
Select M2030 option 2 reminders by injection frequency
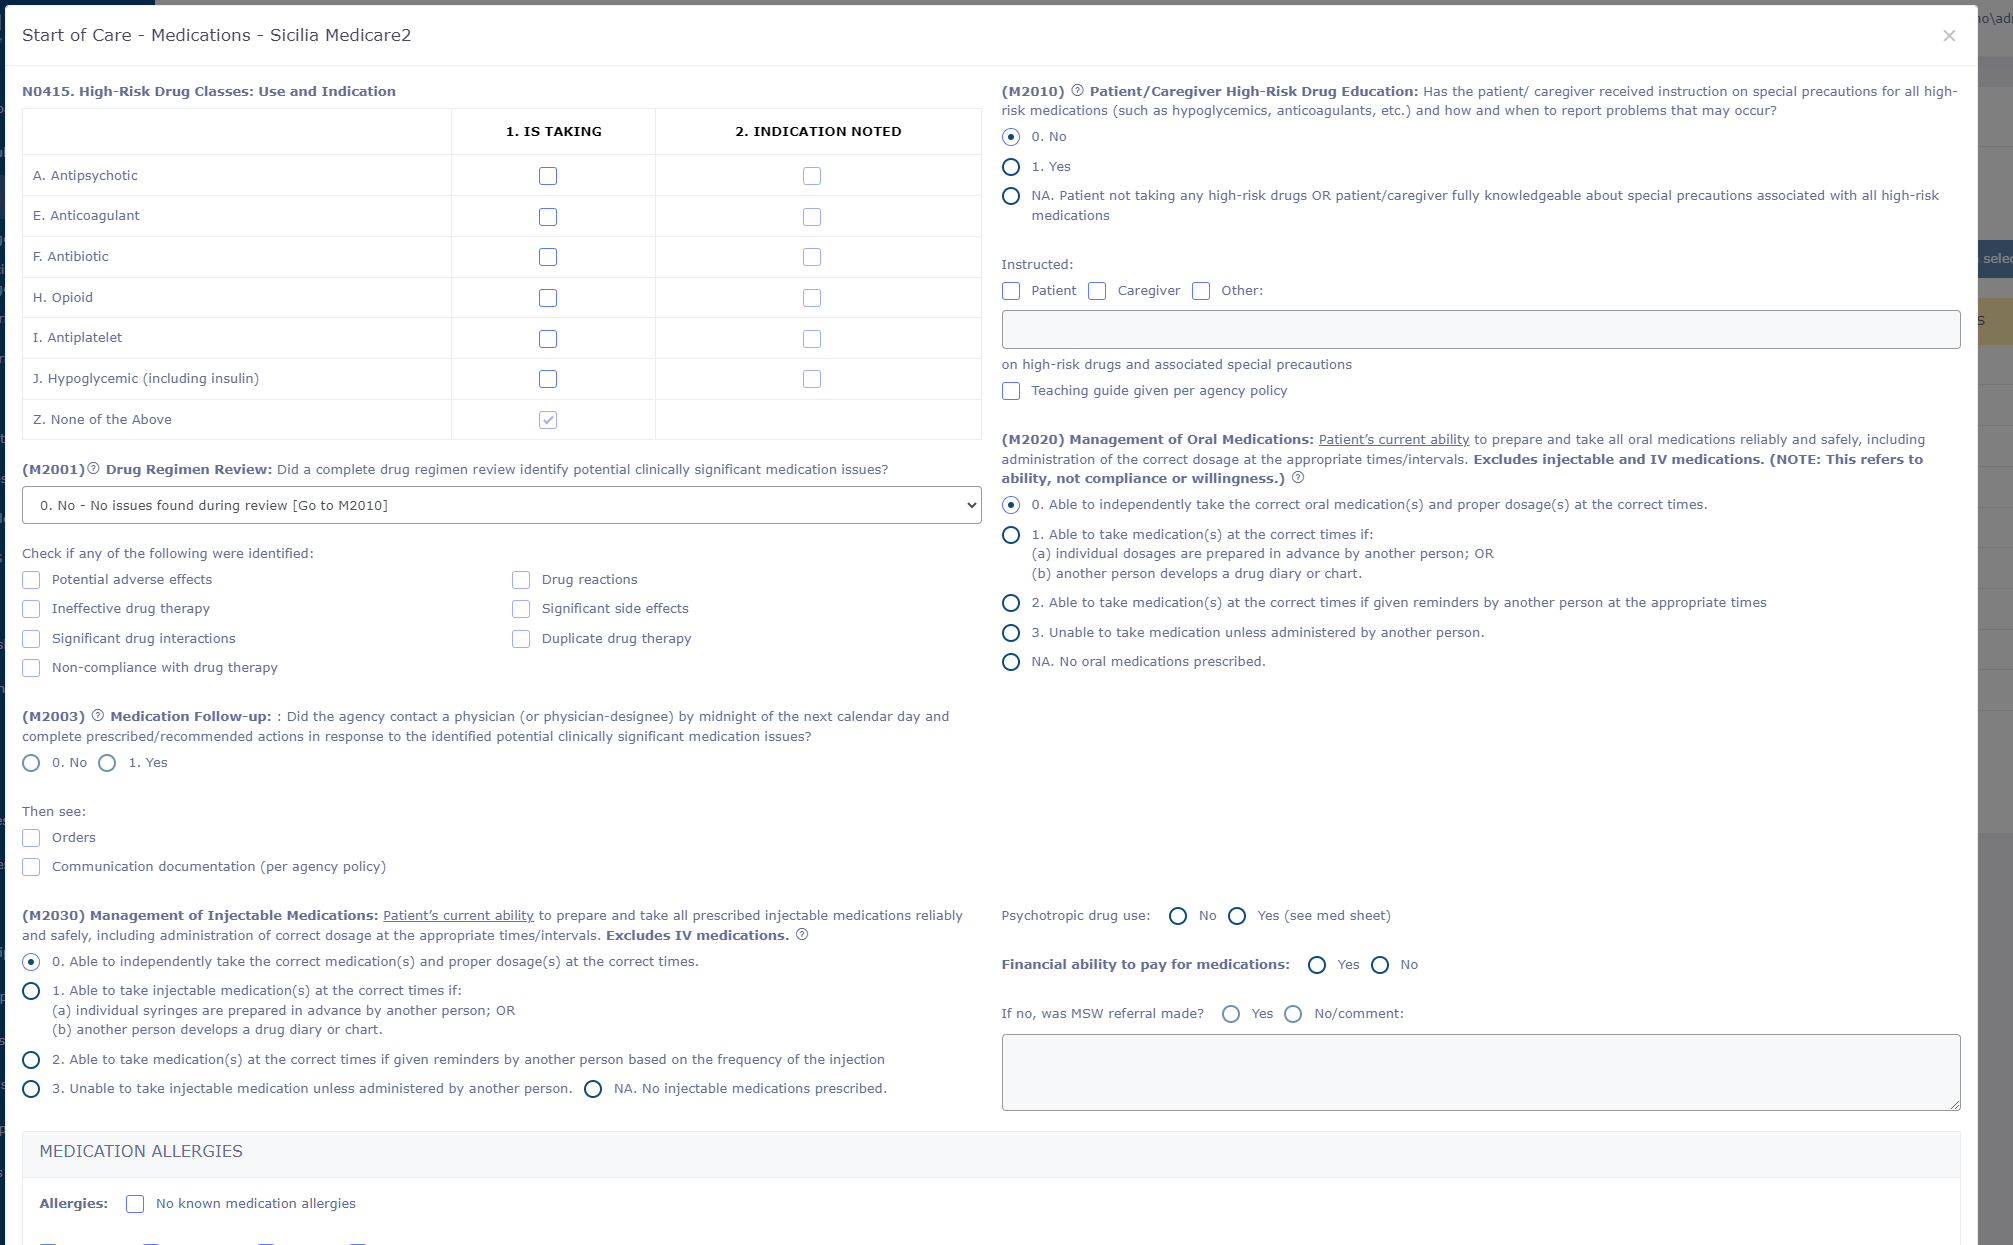[x=31, y=1060]
